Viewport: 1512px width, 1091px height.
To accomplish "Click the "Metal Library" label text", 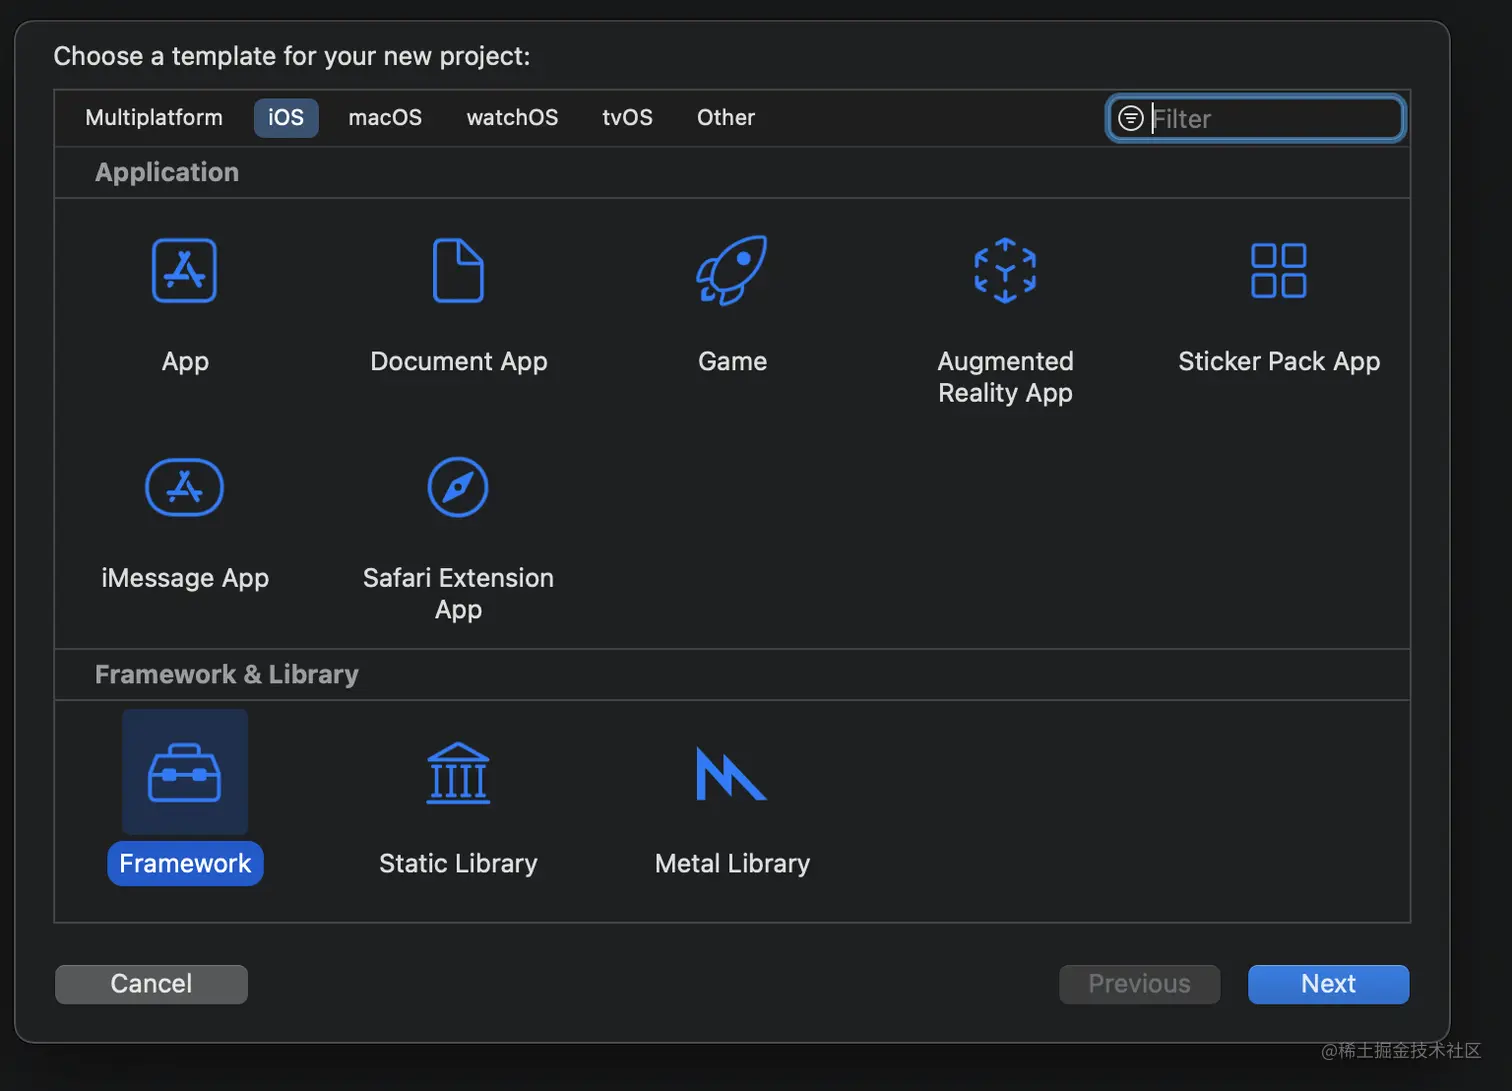I will coord(732,863).
